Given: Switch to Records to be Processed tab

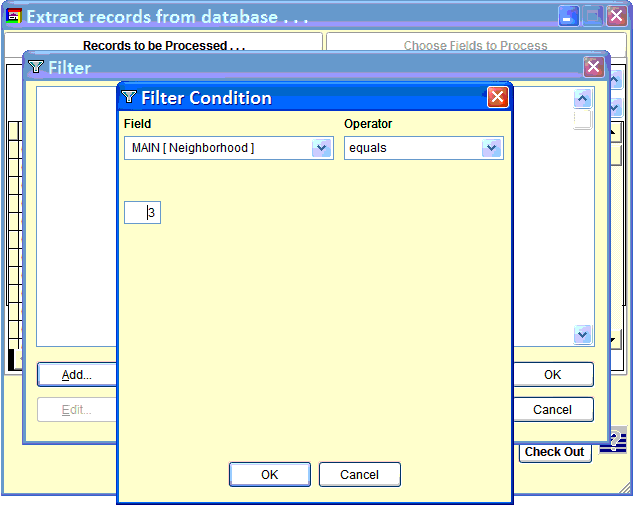Looking at the screenshot, I should 164,45.
